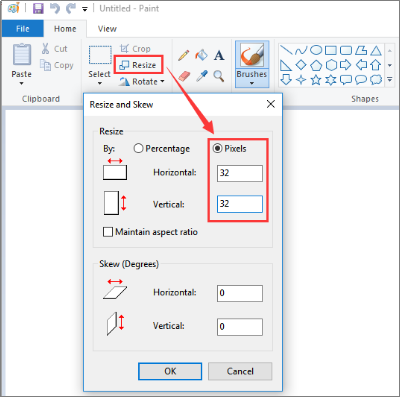This screenshot has height=397, width=400.
Task: Open the Customize Quick Access Toolbar dropdown
Action: click(85, 10)
